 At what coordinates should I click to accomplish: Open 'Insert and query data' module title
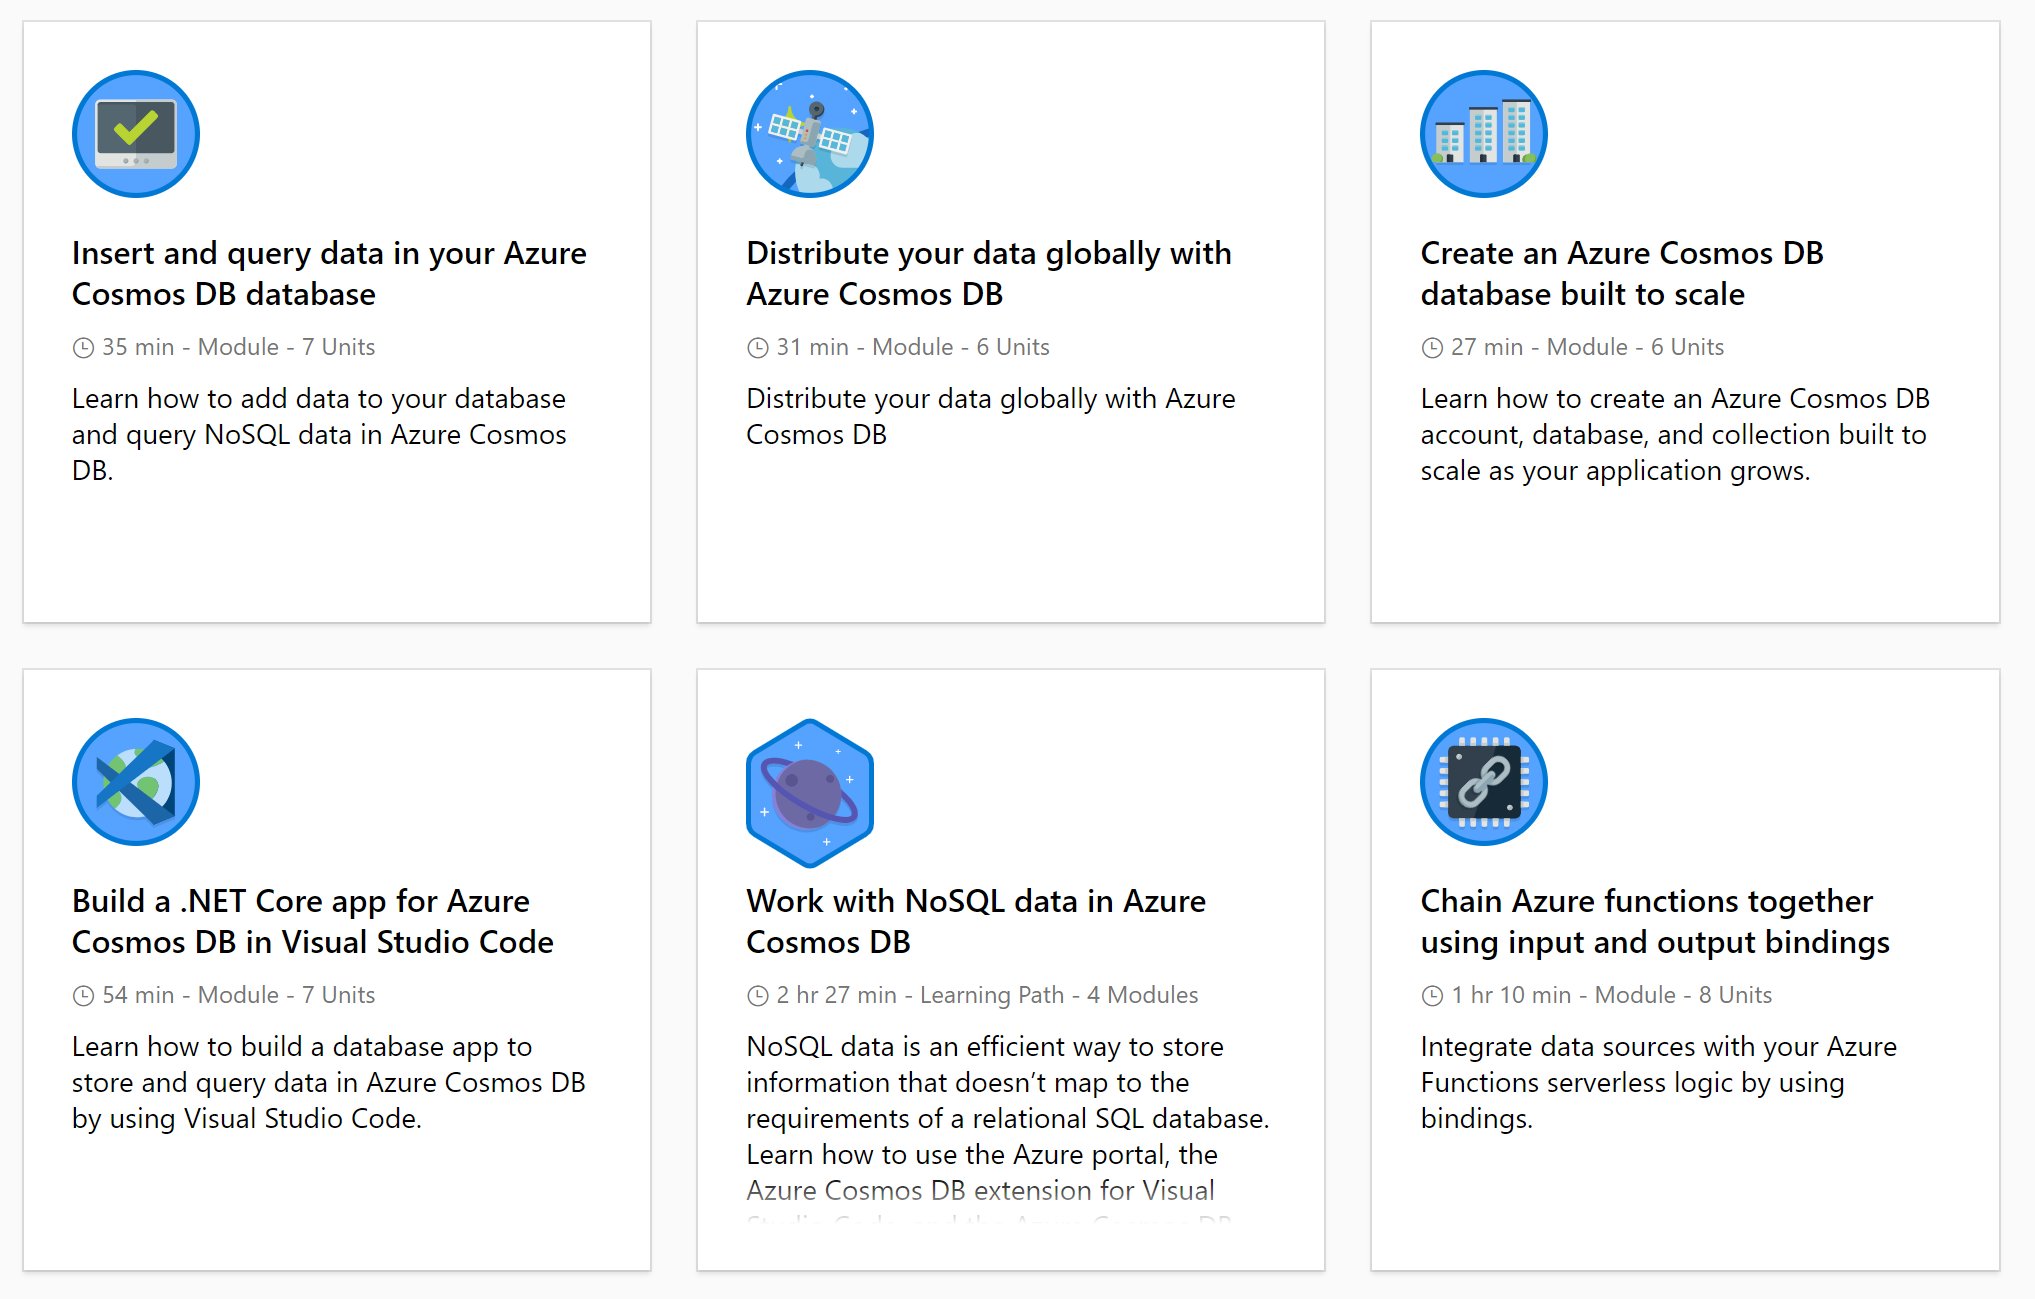329,273
